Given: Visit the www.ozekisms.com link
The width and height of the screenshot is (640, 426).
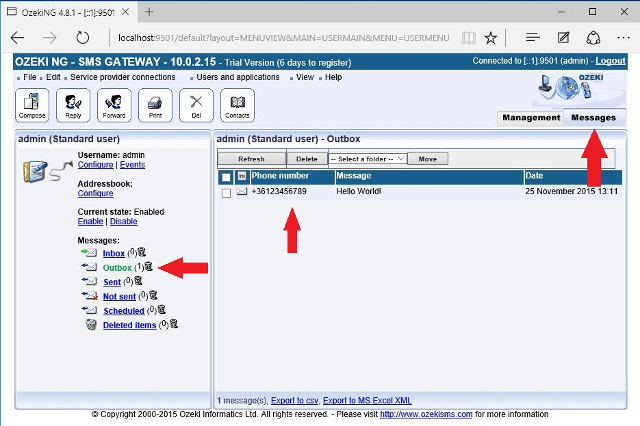Looking at the screenshot, I should [x=426, y=414].
